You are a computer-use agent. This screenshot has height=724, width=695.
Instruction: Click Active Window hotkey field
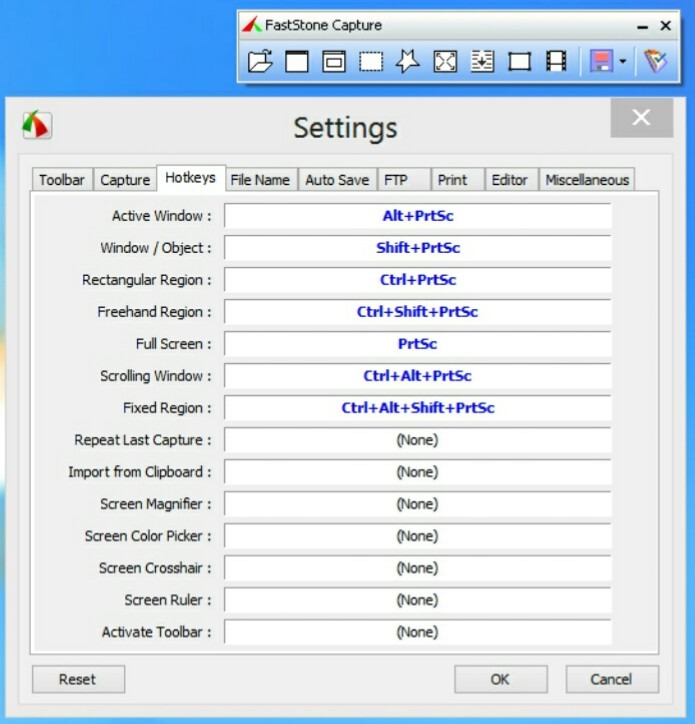418,216
